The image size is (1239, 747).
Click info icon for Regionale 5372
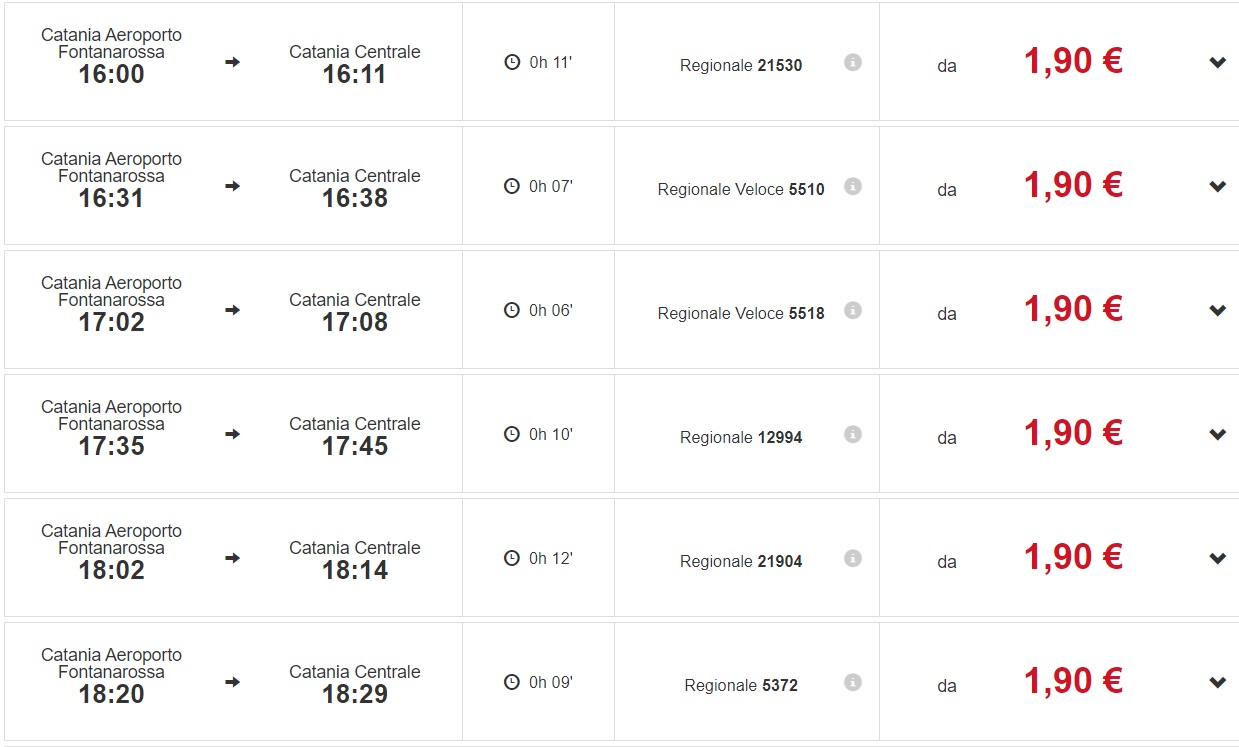[x=852, y=682]
